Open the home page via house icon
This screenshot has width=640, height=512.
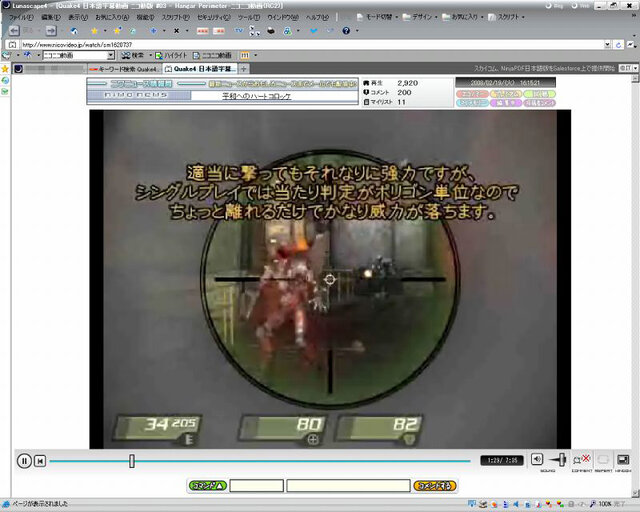click(x=73, y=31)
